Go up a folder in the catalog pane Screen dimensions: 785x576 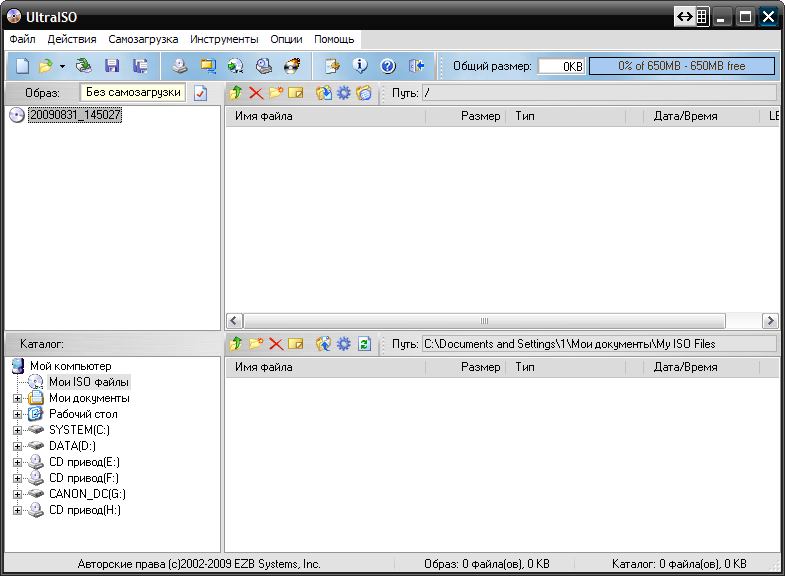(x=236, y=344)
